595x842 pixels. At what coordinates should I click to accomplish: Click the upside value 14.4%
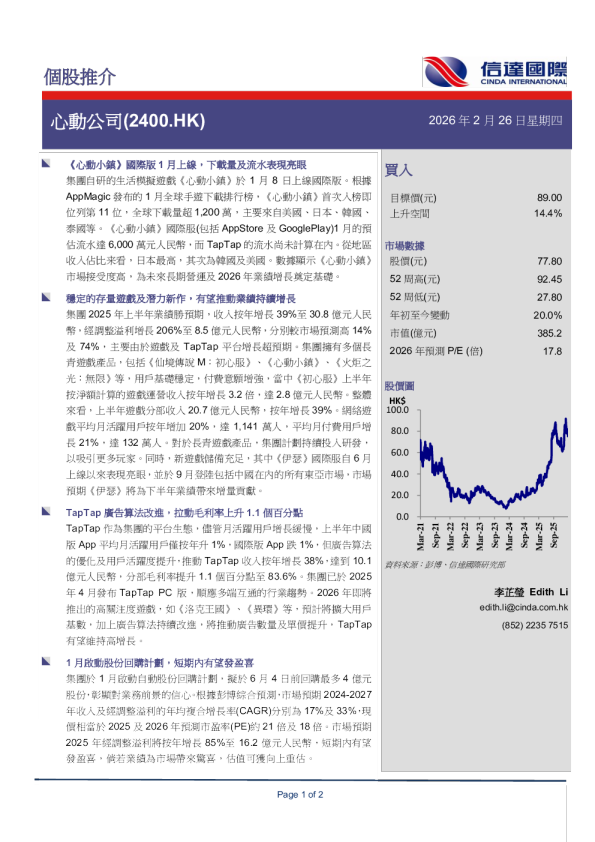tap(548, 214)
